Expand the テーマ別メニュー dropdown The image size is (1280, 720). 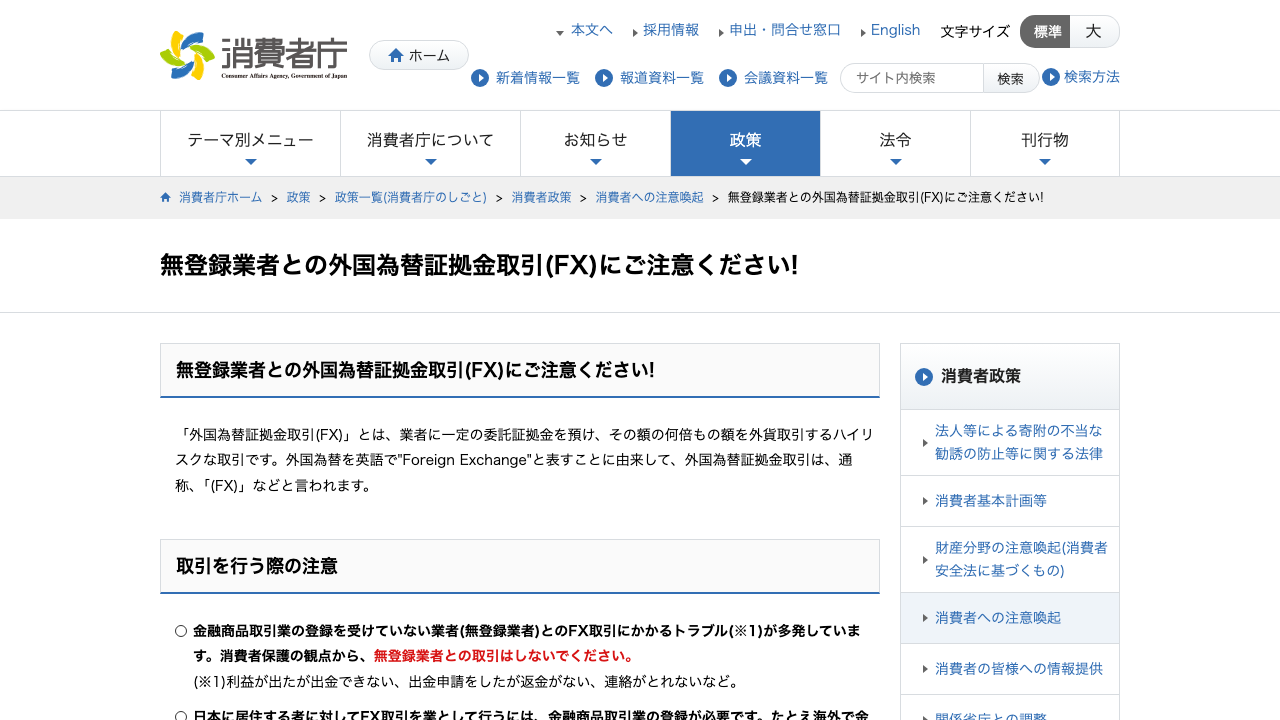tap(250, 144)
